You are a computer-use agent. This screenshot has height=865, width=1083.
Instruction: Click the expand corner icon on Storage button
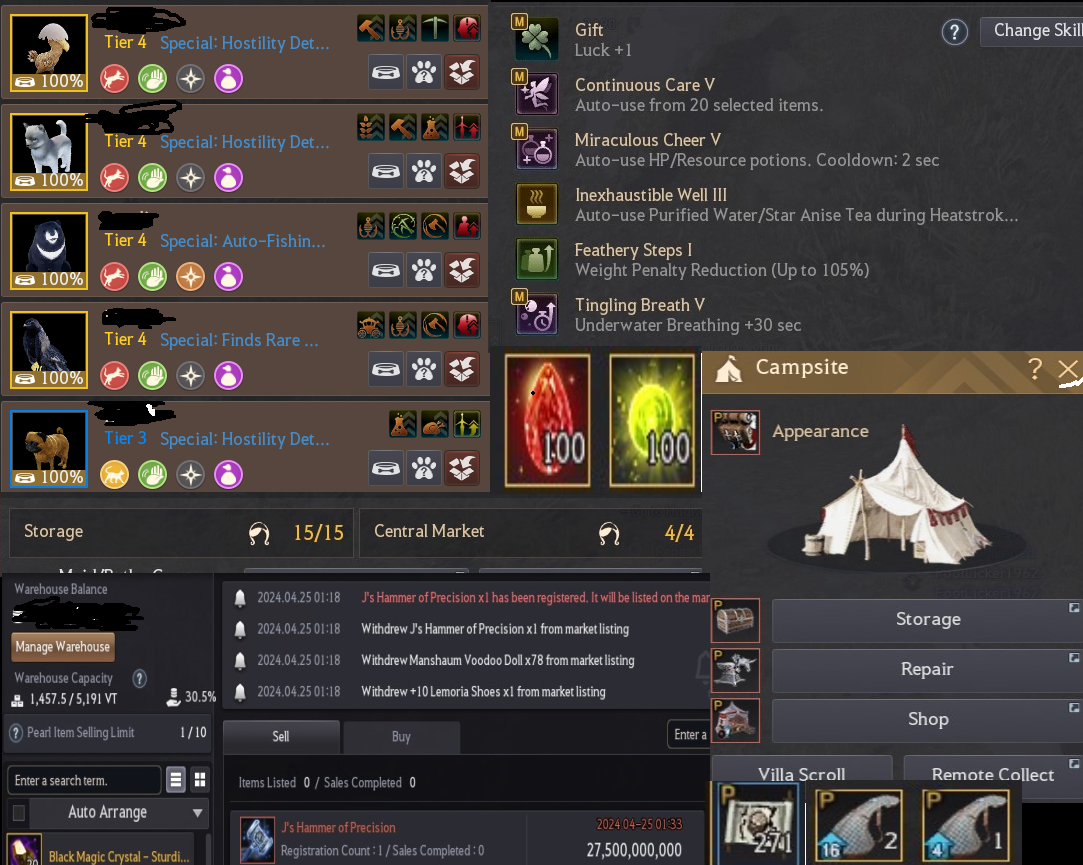(1074, 607)
